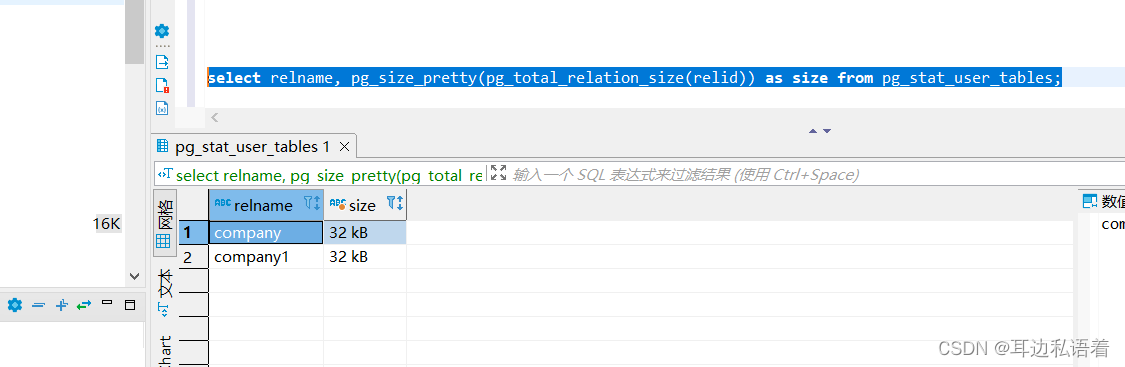The image size is (1125, 367).
Task: Click the ABC type icon in relname header
Action: pos(222,204)
